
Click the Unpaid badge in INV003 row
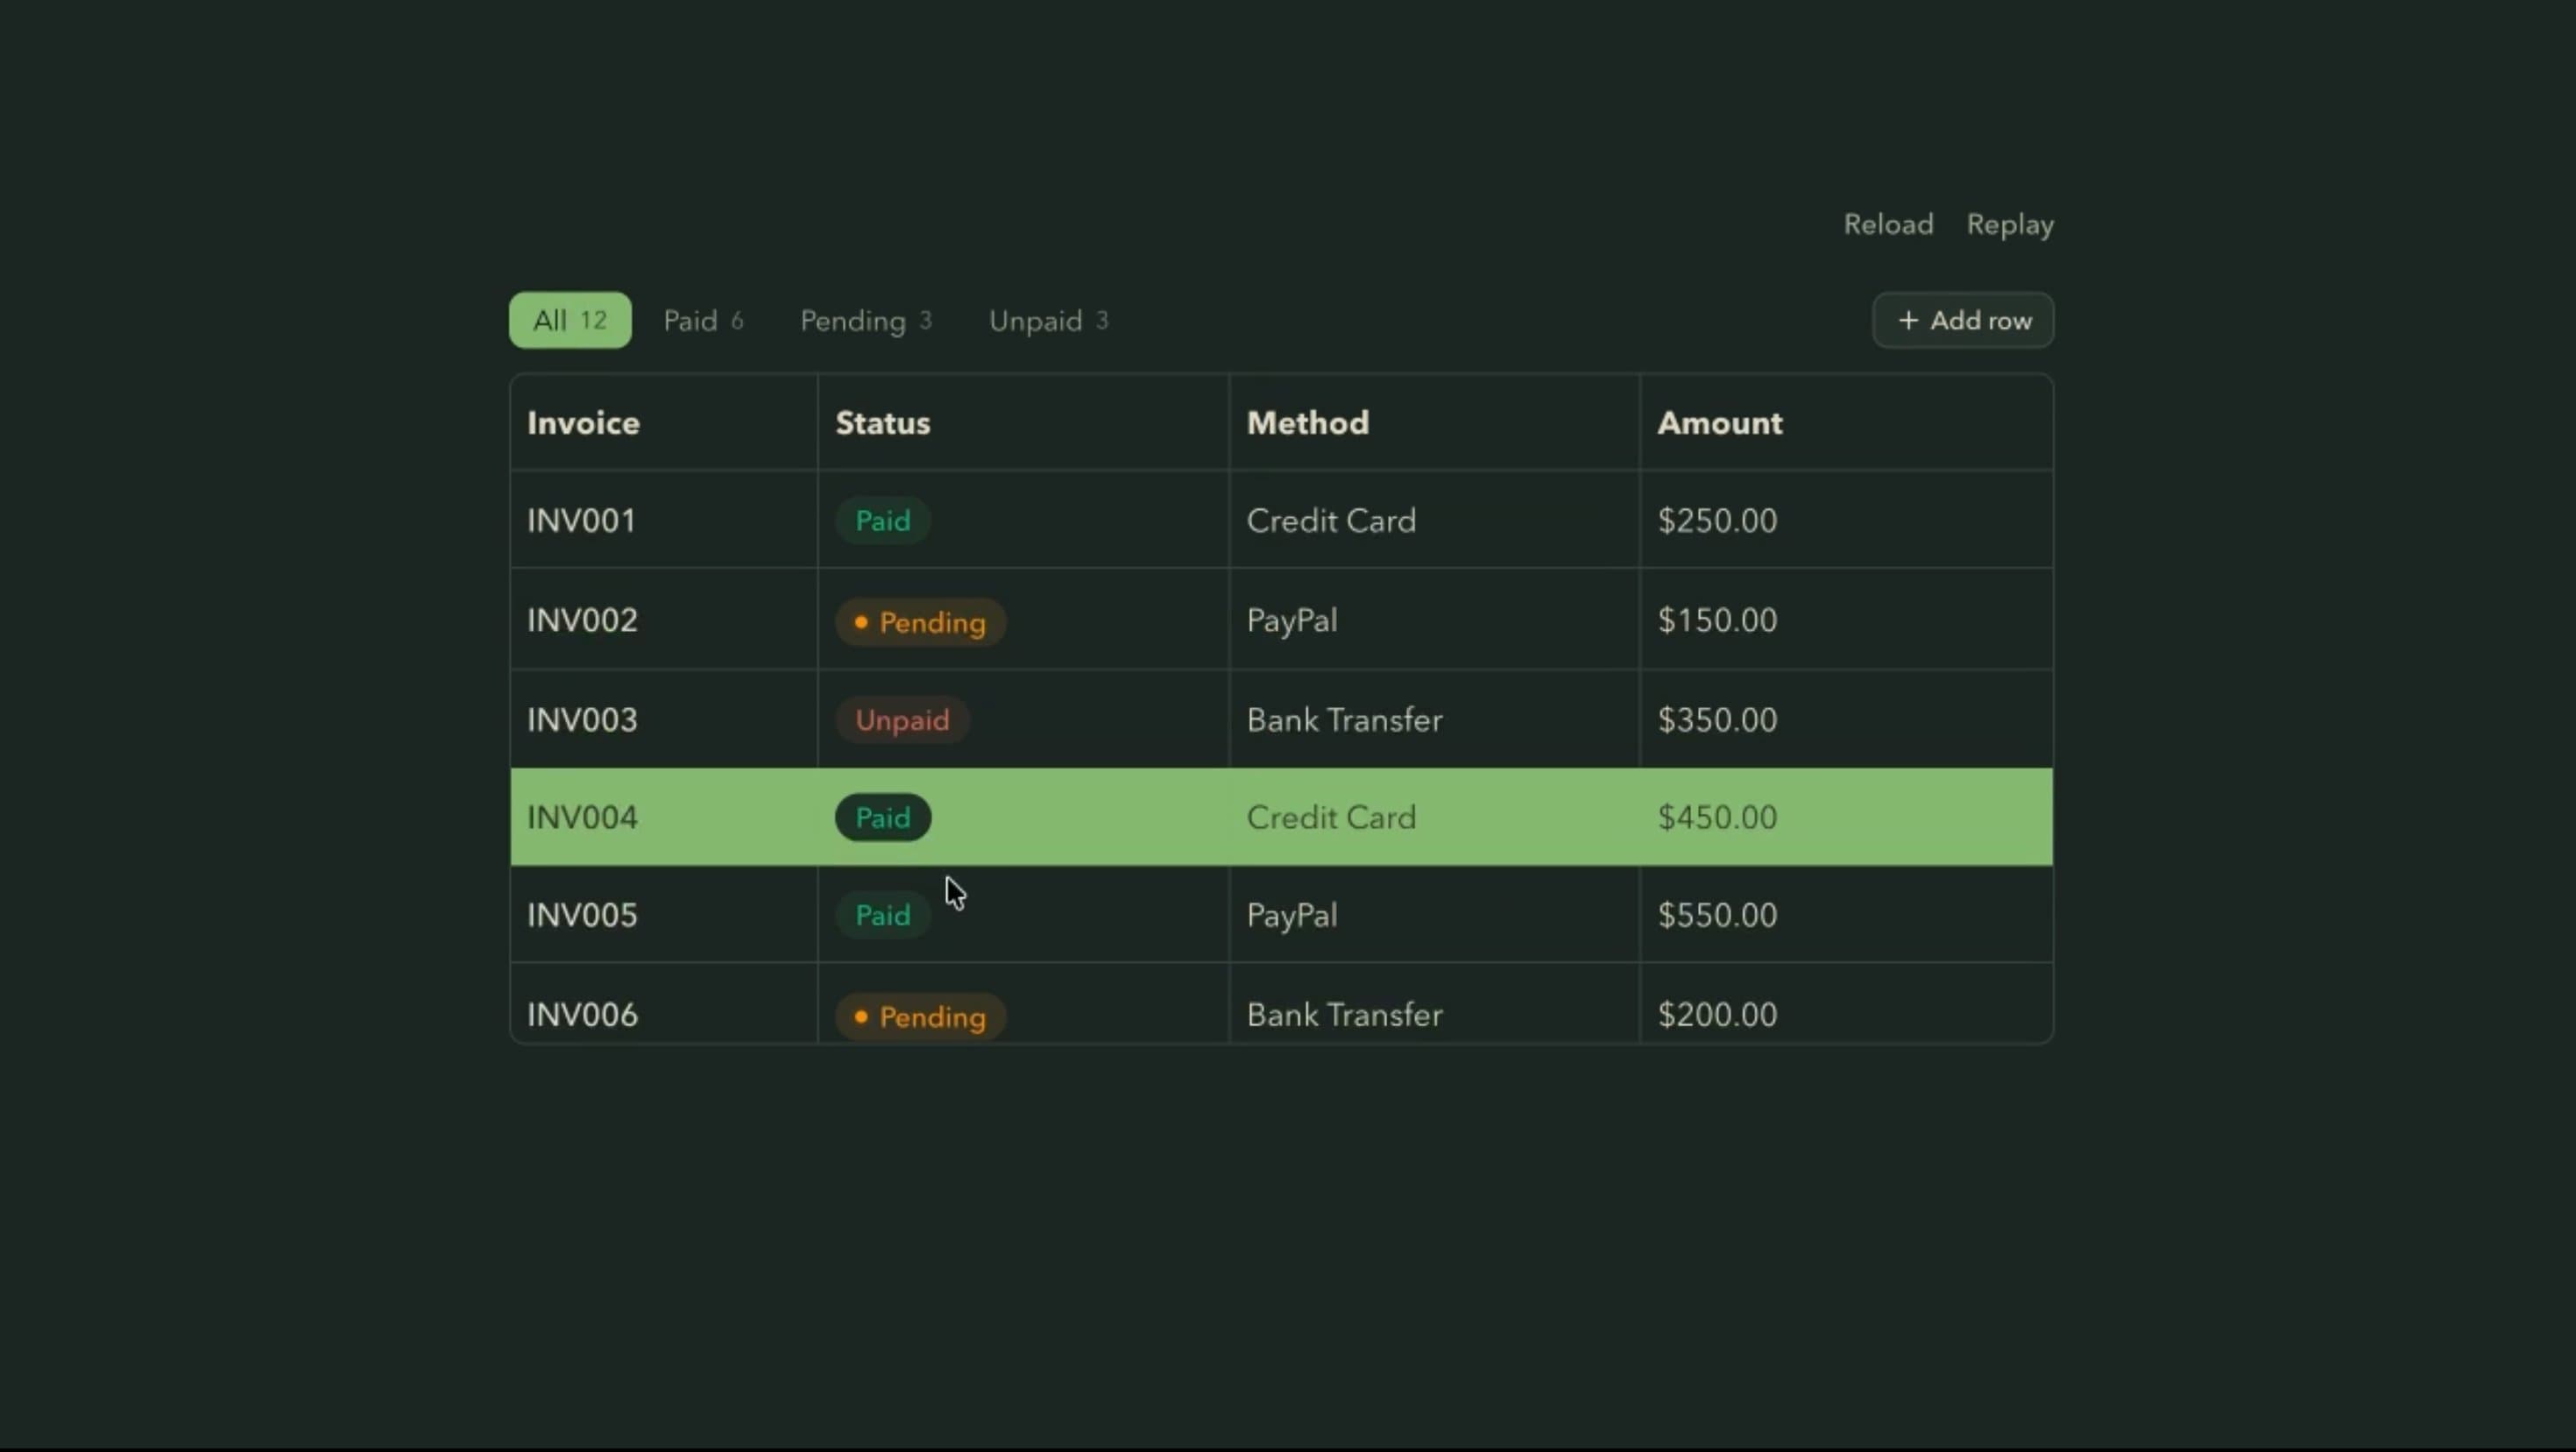click(902, 720)
